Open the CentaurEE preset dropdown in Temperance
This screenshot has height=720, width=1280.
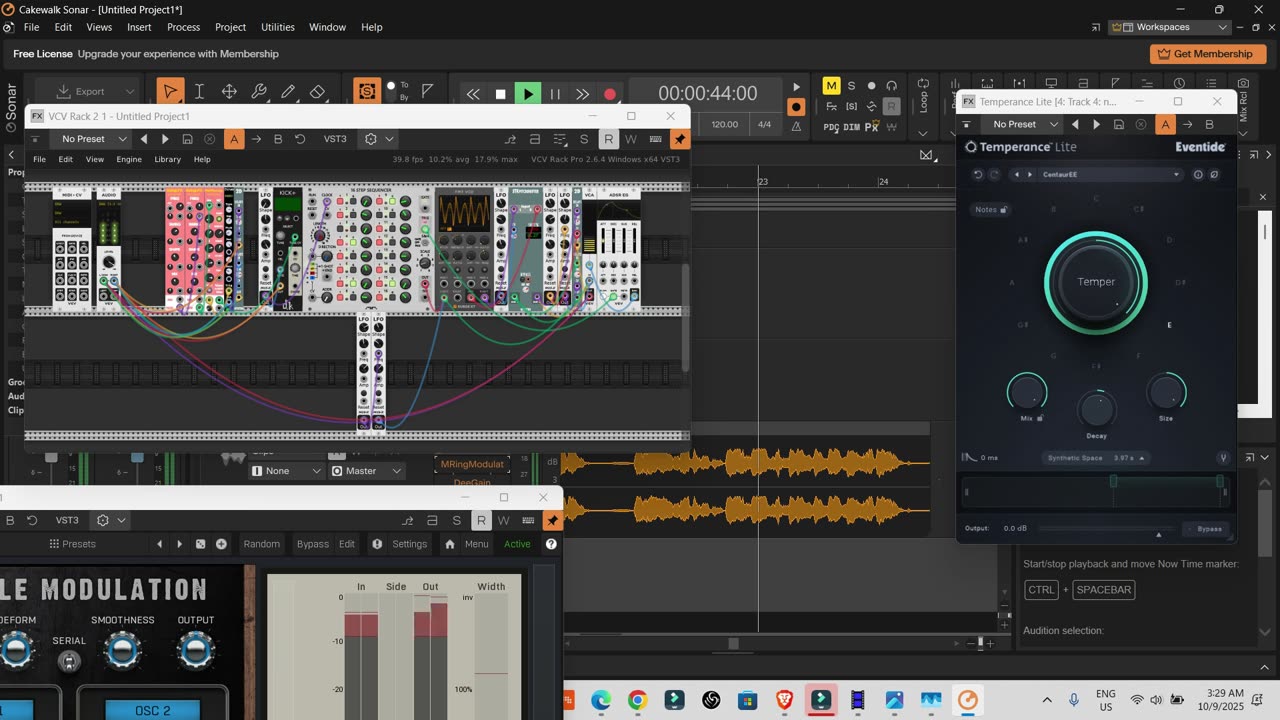coord(1108,174)
